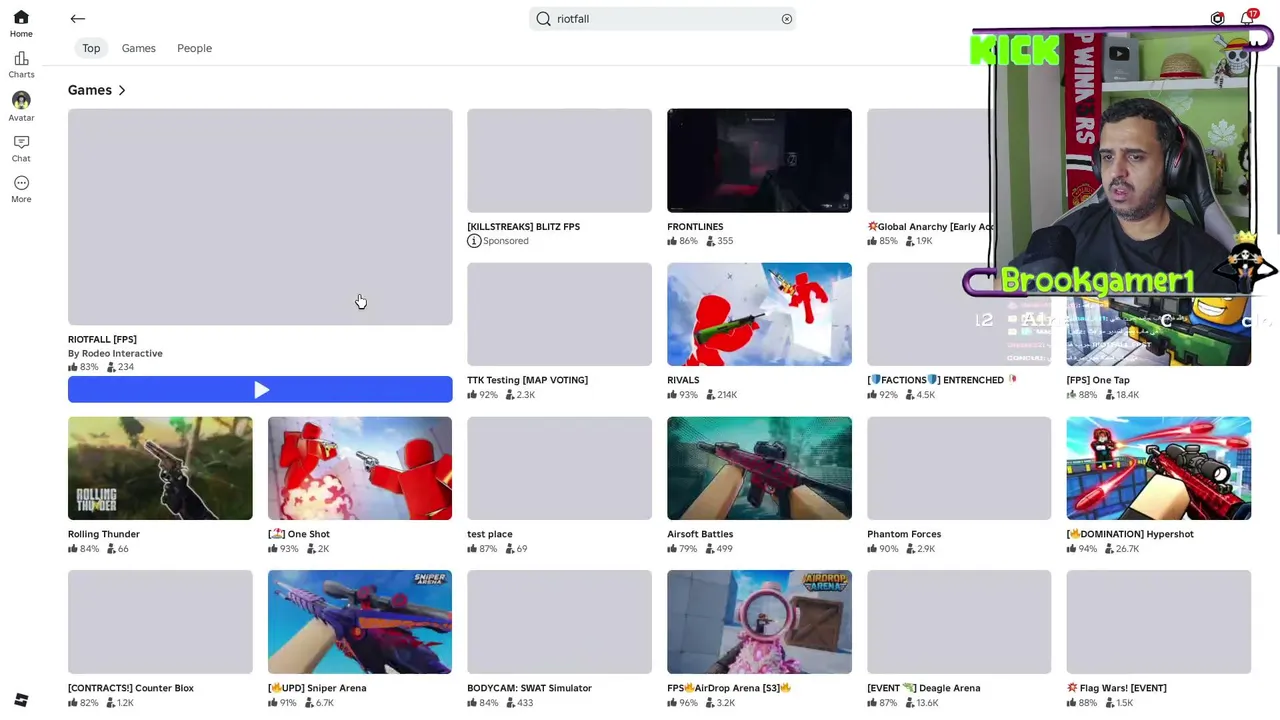This screenshot has width=1280, height=720.
Task: Open the Phantom Forces game title
Action: pos(904,534)
